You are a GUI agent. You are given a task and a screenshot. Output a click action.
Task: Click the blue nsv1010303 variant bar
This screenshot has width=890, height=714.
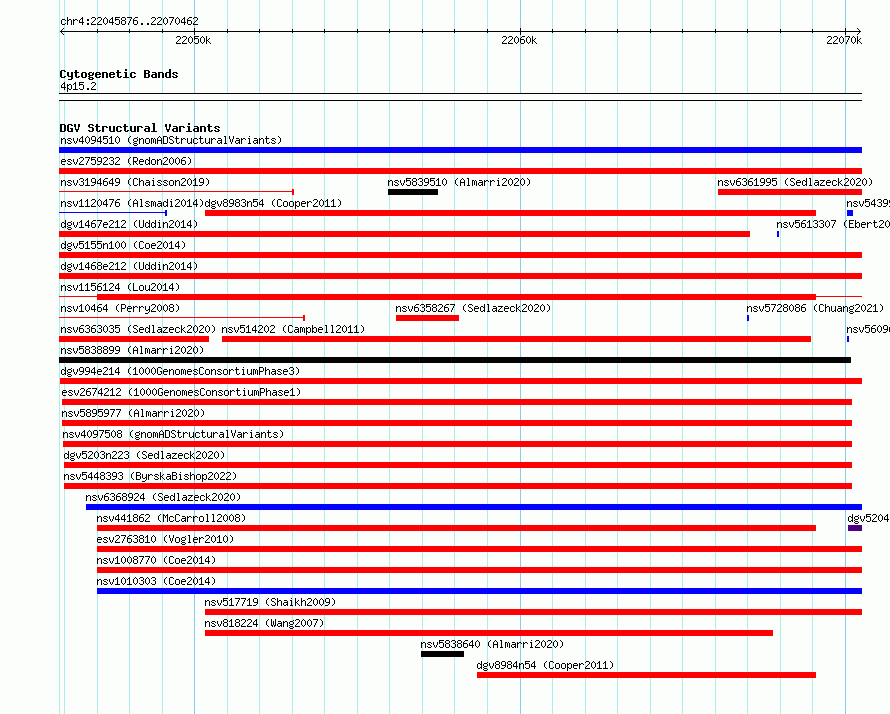click(x=480, y=591)
